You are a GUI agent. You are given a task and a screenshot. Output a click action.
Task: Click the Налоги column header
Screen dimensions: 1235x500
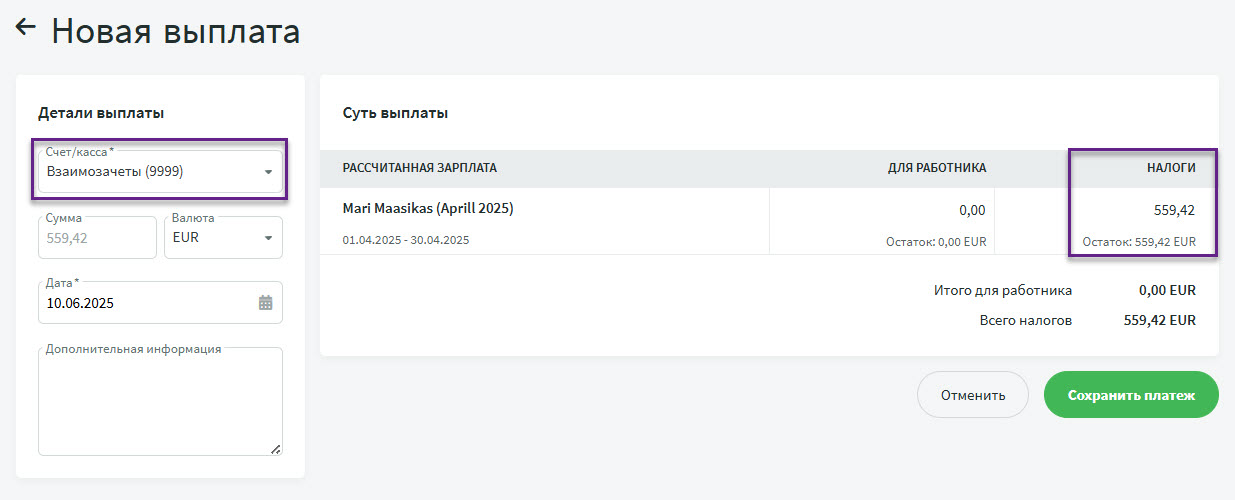pos(1171,168)
